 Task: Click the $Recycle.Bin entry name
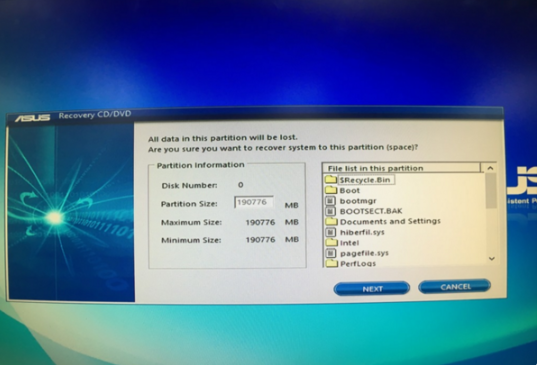pyautogui.click(x=365, y=180)
